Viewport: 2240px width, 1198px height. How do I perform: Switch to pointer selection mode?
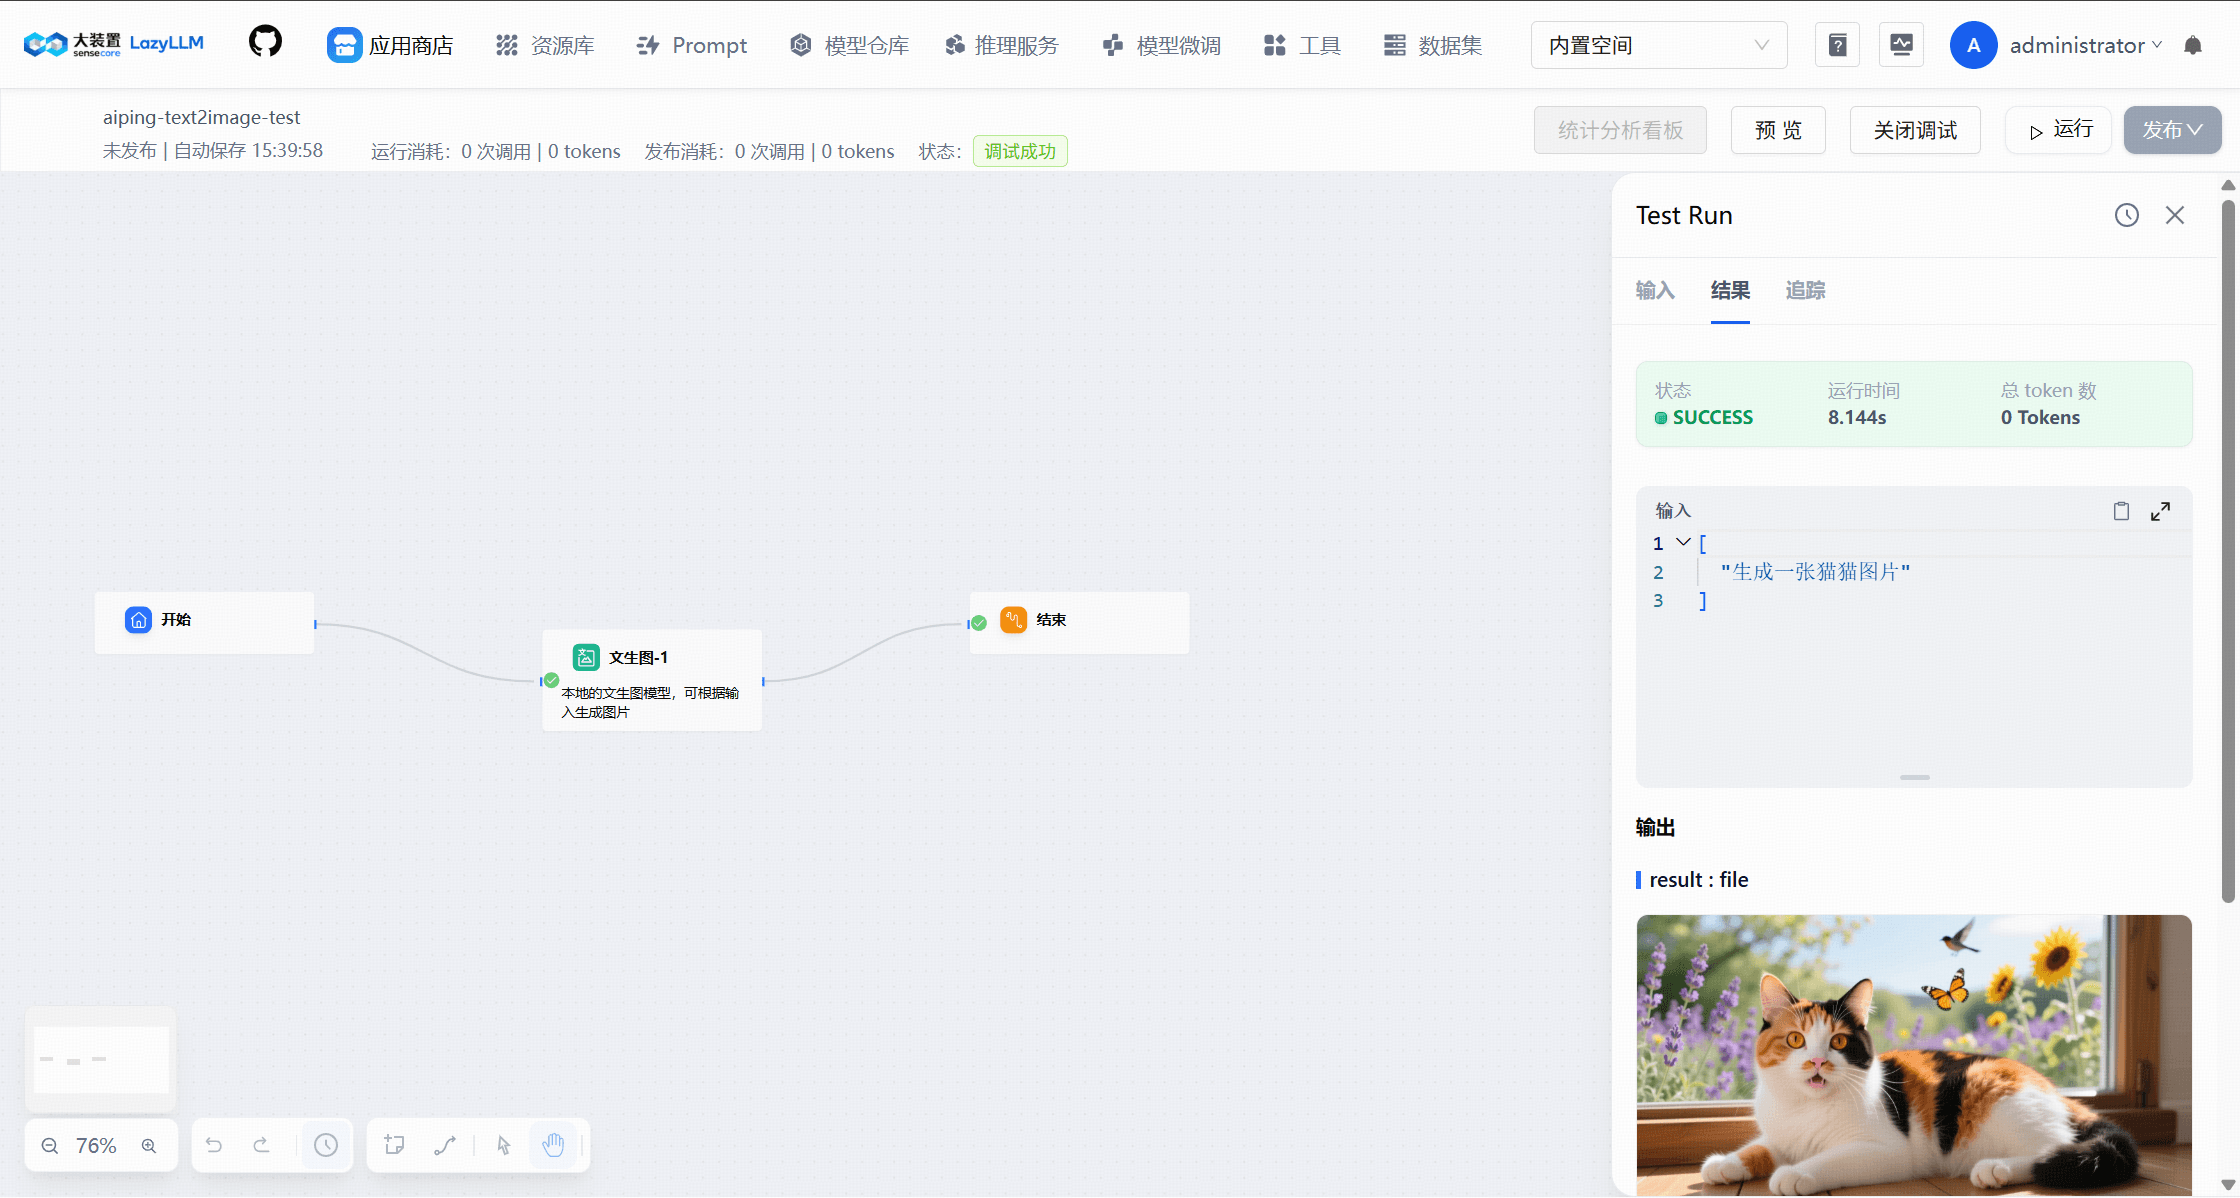pyautogui.click(x=503, y=1145)
